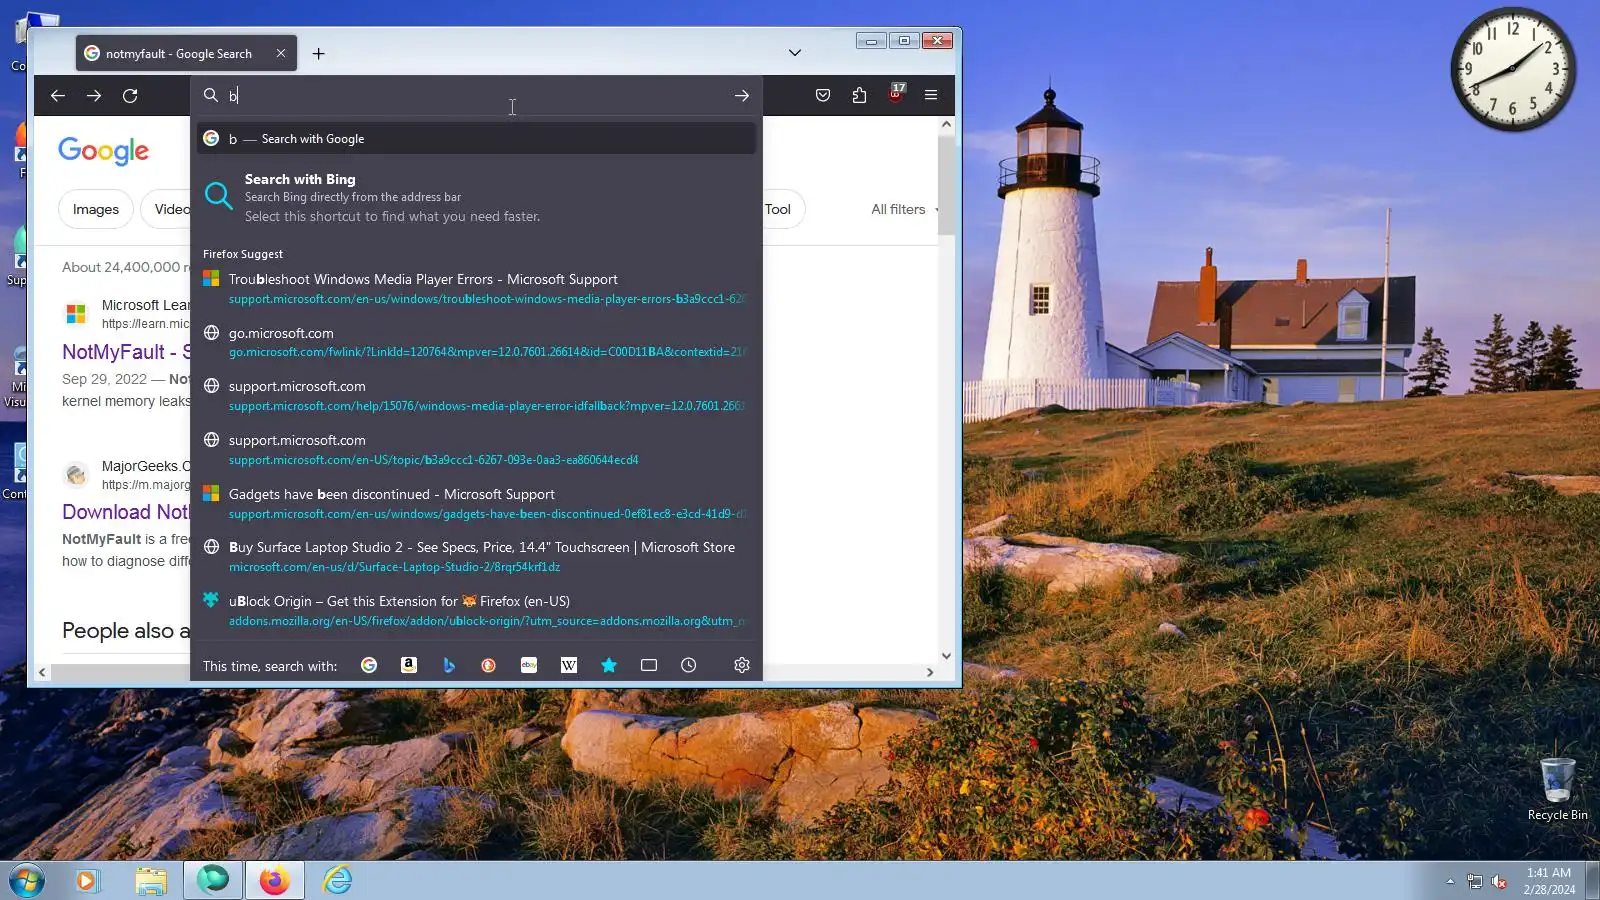Select the notmyfault - Google Search tab
This screenshot has height=900, width=1600.
[178, 54]
